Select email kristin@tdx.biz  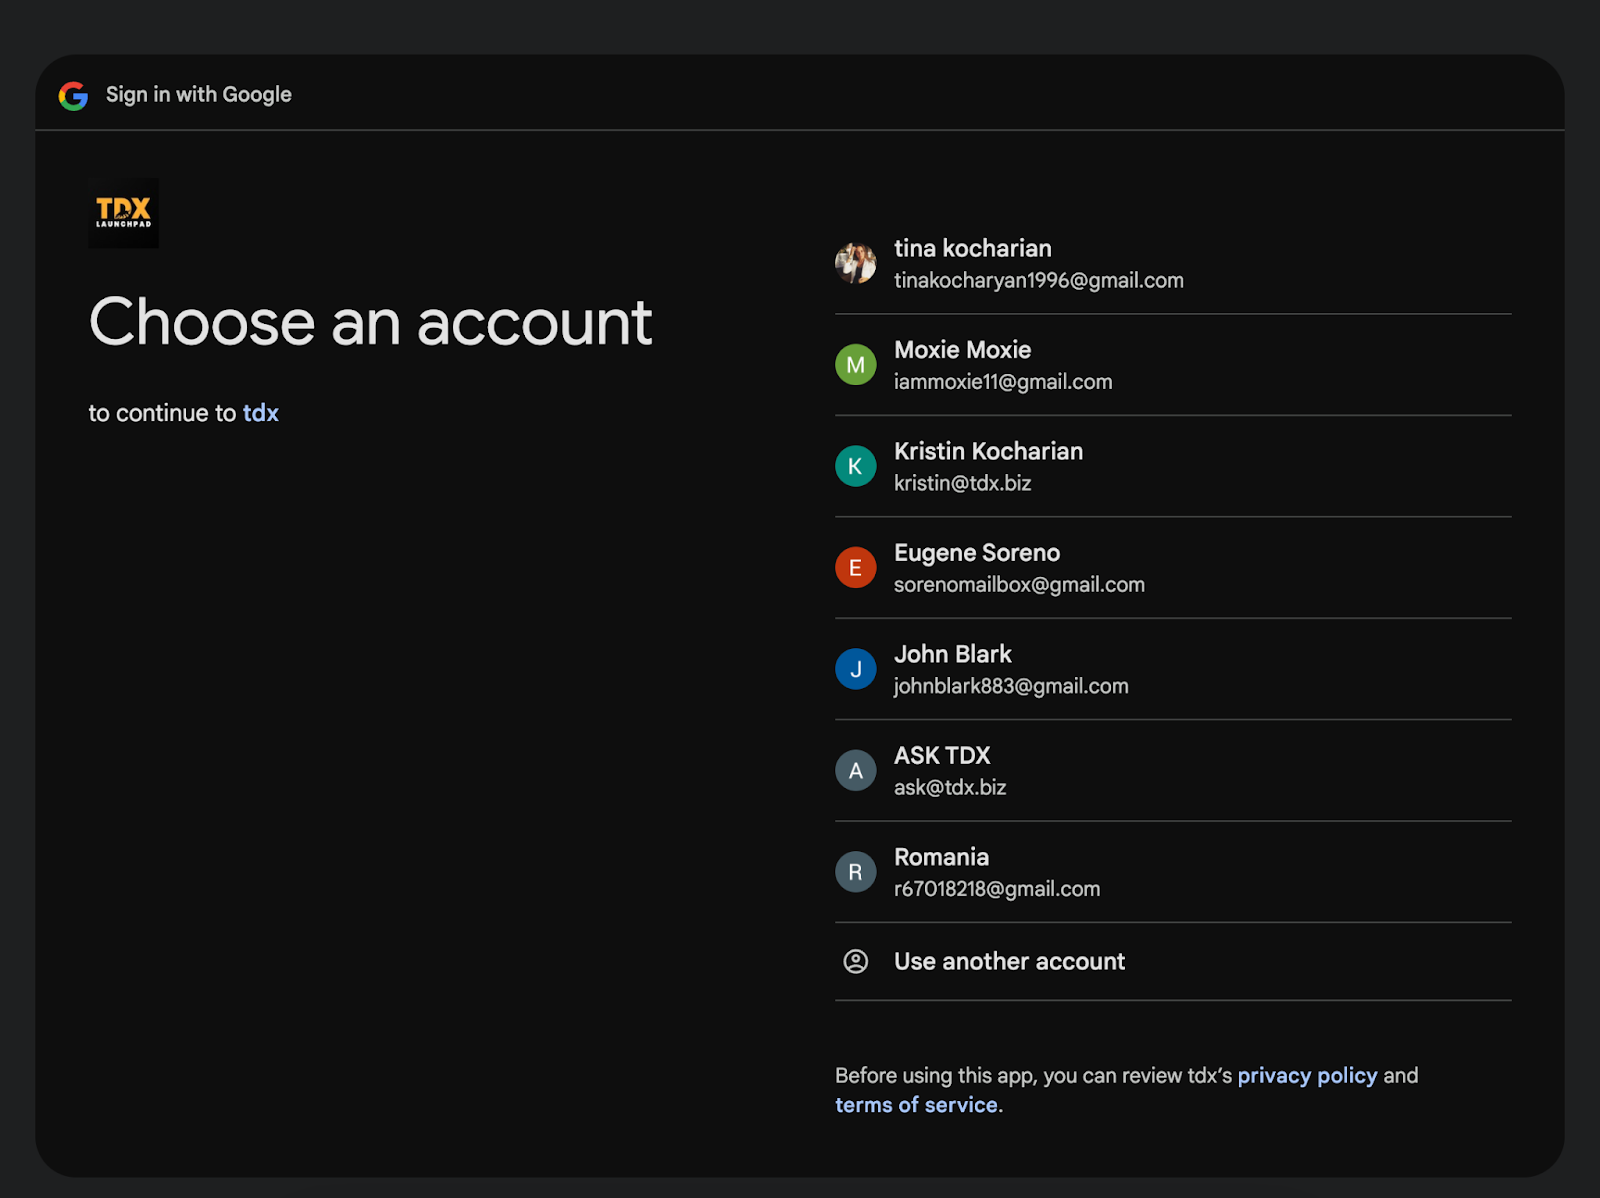tap(963, 483)
